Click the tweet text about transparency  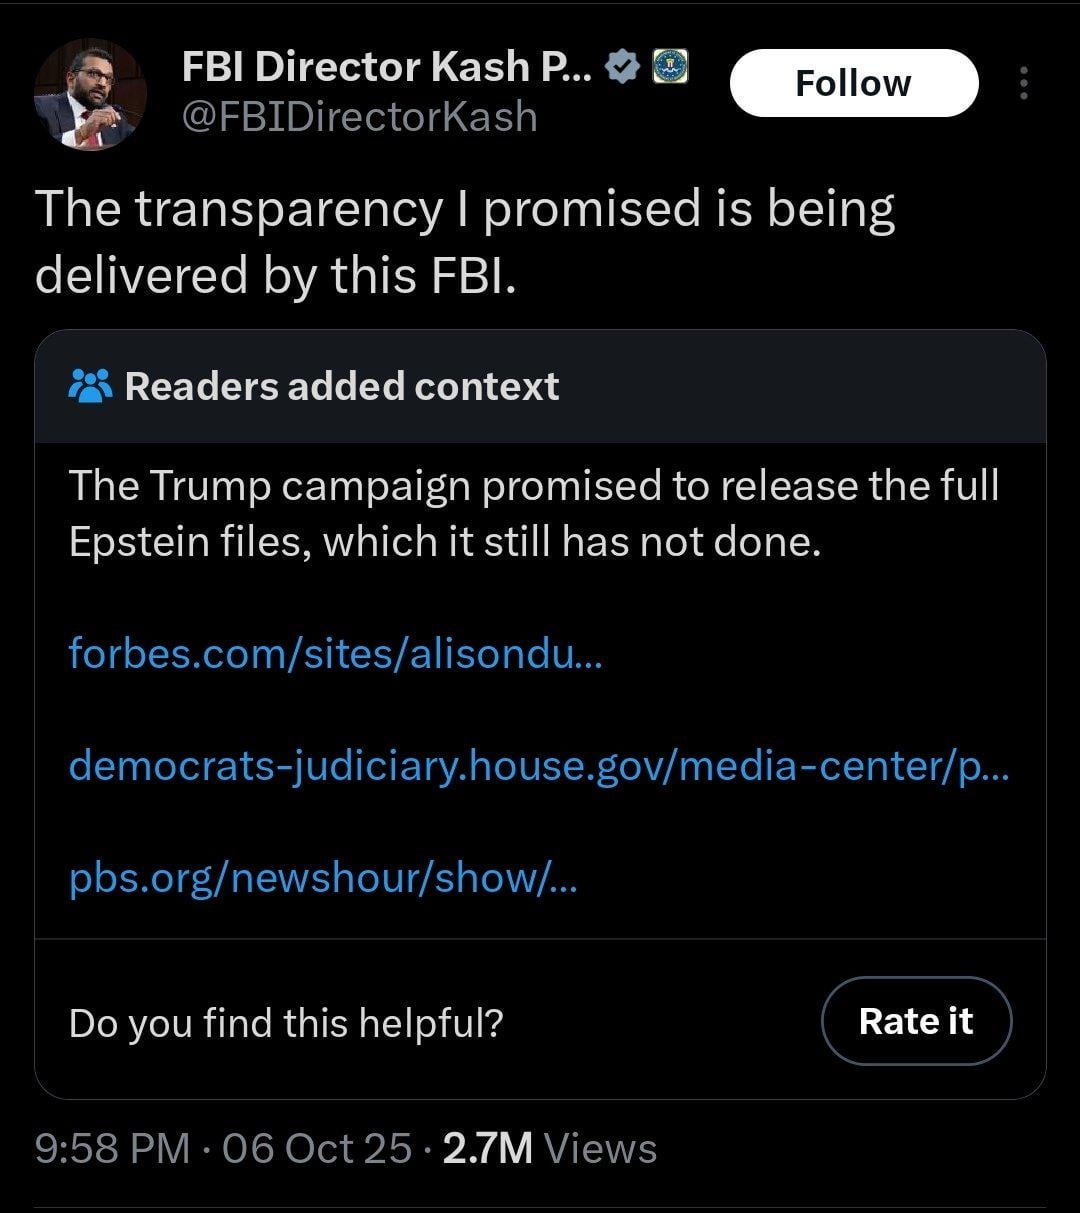point(464,241)
